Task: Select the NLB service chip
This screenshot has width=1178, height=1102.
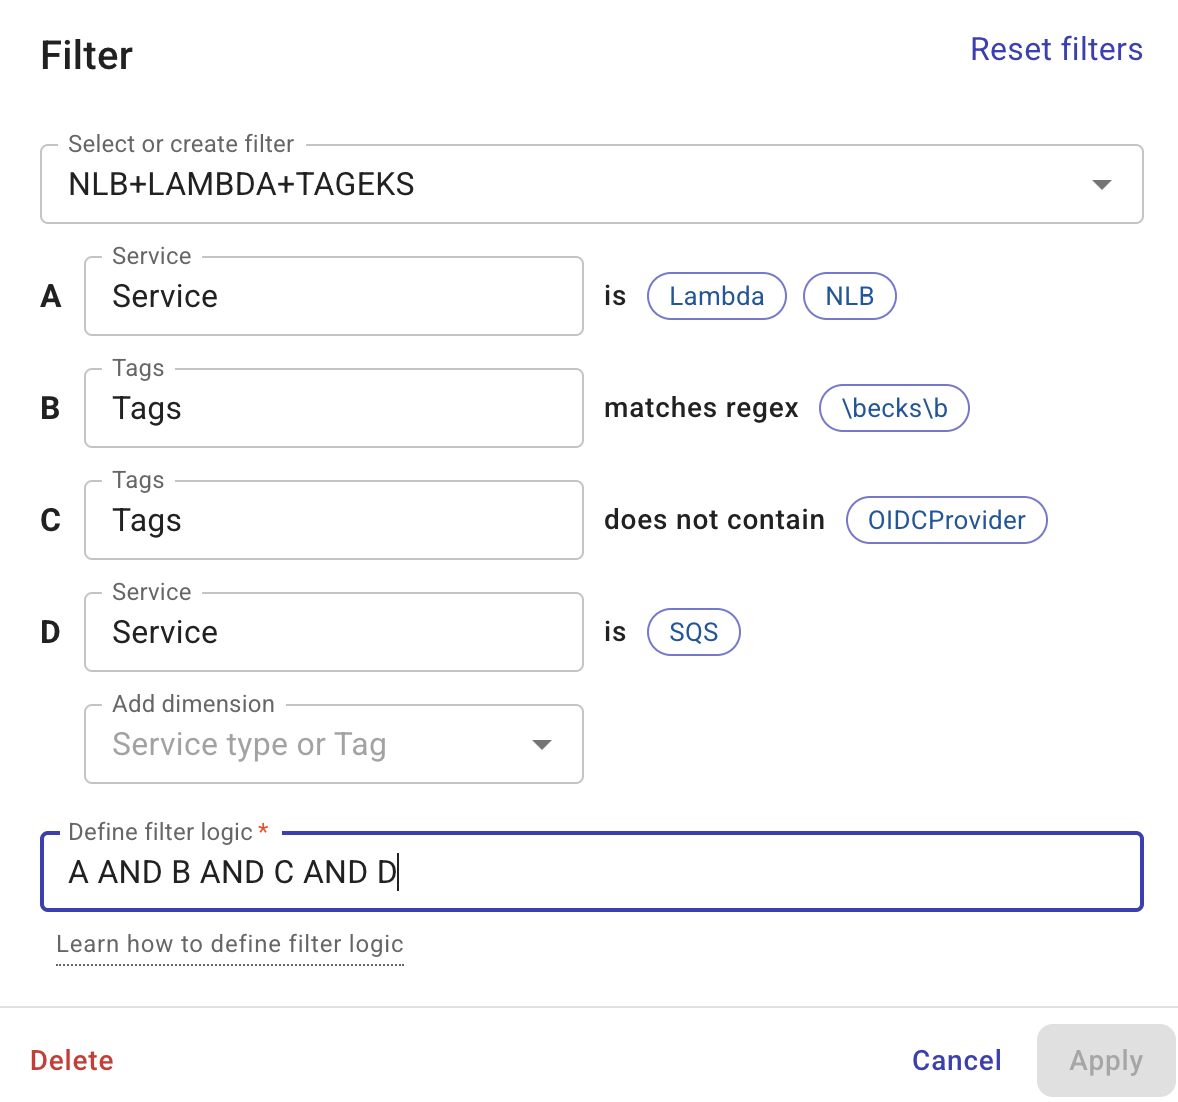Action: pos(849,296)
